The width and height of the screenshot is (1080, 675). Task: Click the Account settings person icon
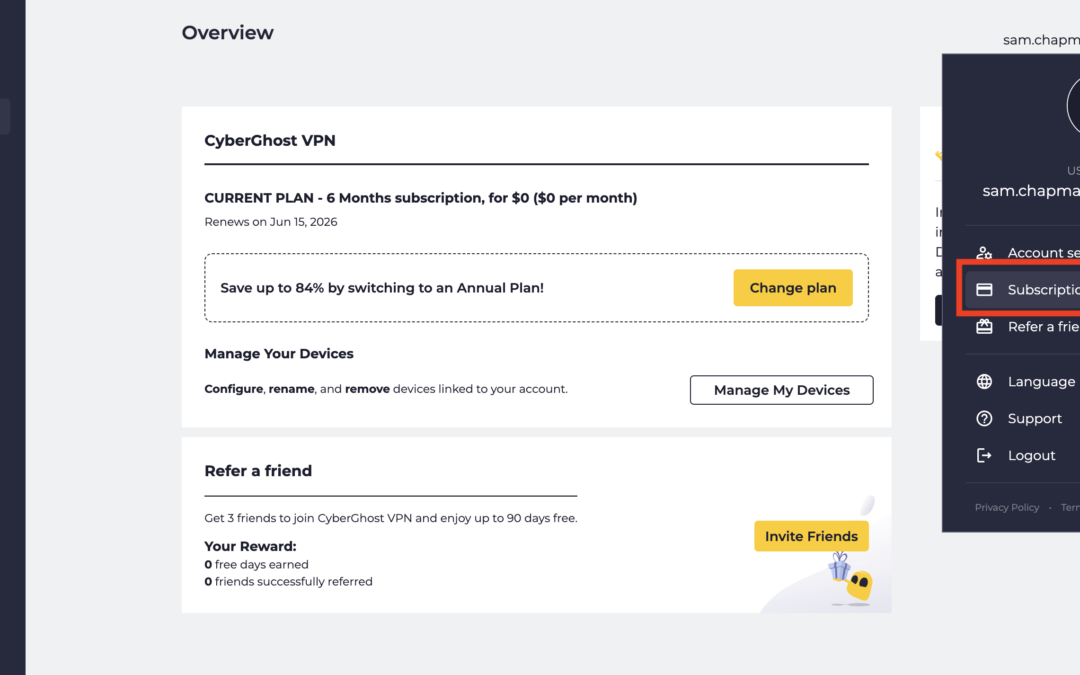tap(984, 253)
